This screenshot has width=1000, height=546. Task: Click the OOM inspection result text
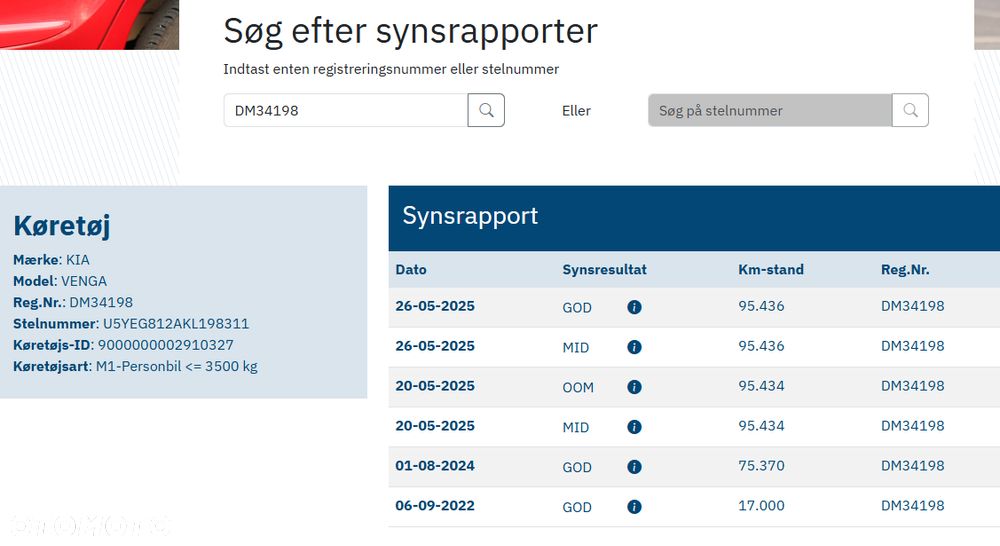pyautogui.click(x=578, y=387)
